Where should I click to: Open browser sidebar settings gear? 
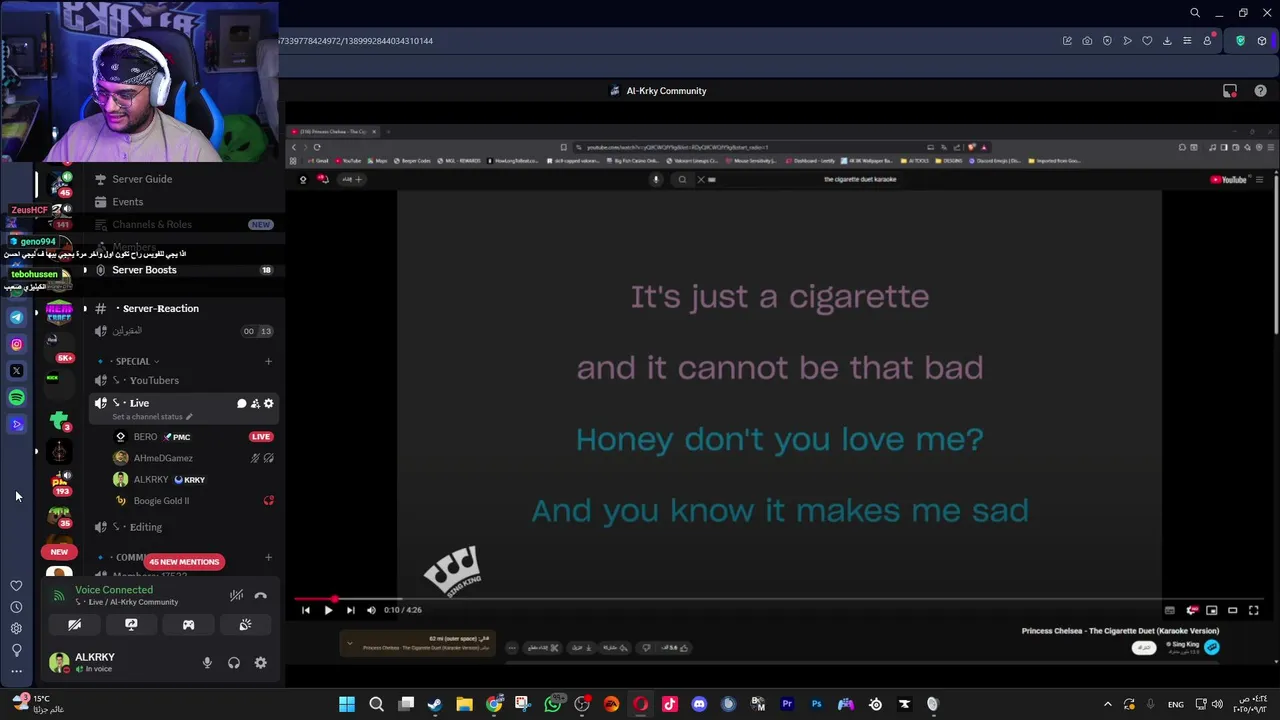click(x=16, y=628)
